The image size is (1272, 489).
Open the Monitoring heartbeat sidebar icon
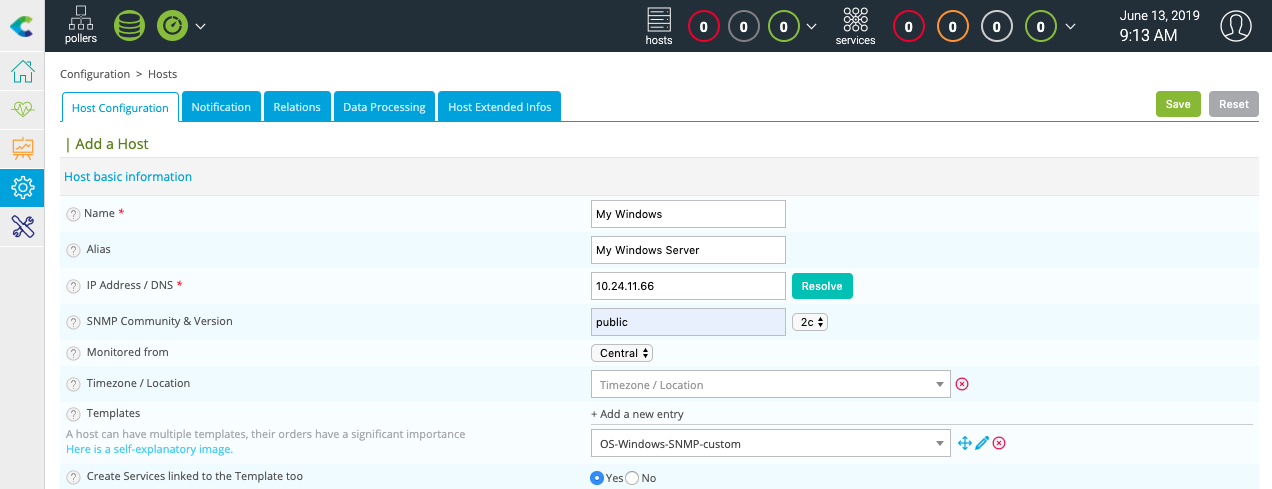[x=22, y=110]
